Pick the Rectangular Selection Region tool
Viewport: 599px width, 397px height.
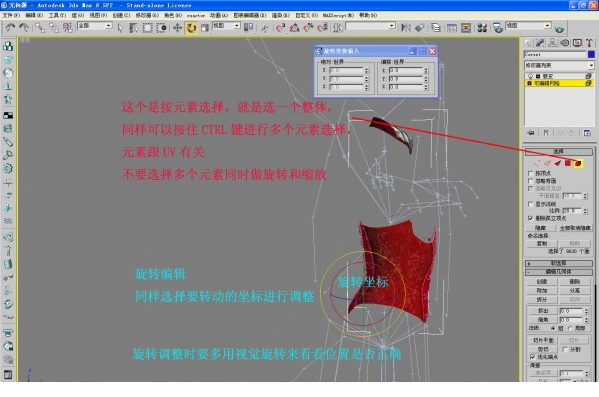(x=147, y=28)
